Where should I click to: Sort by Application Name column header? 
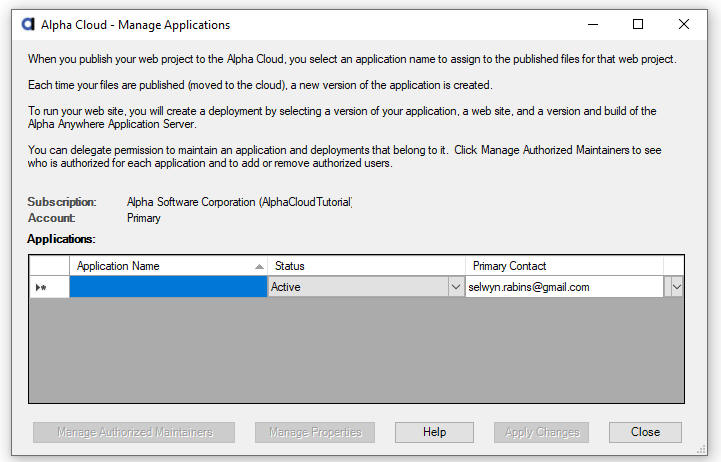(168, 266)
